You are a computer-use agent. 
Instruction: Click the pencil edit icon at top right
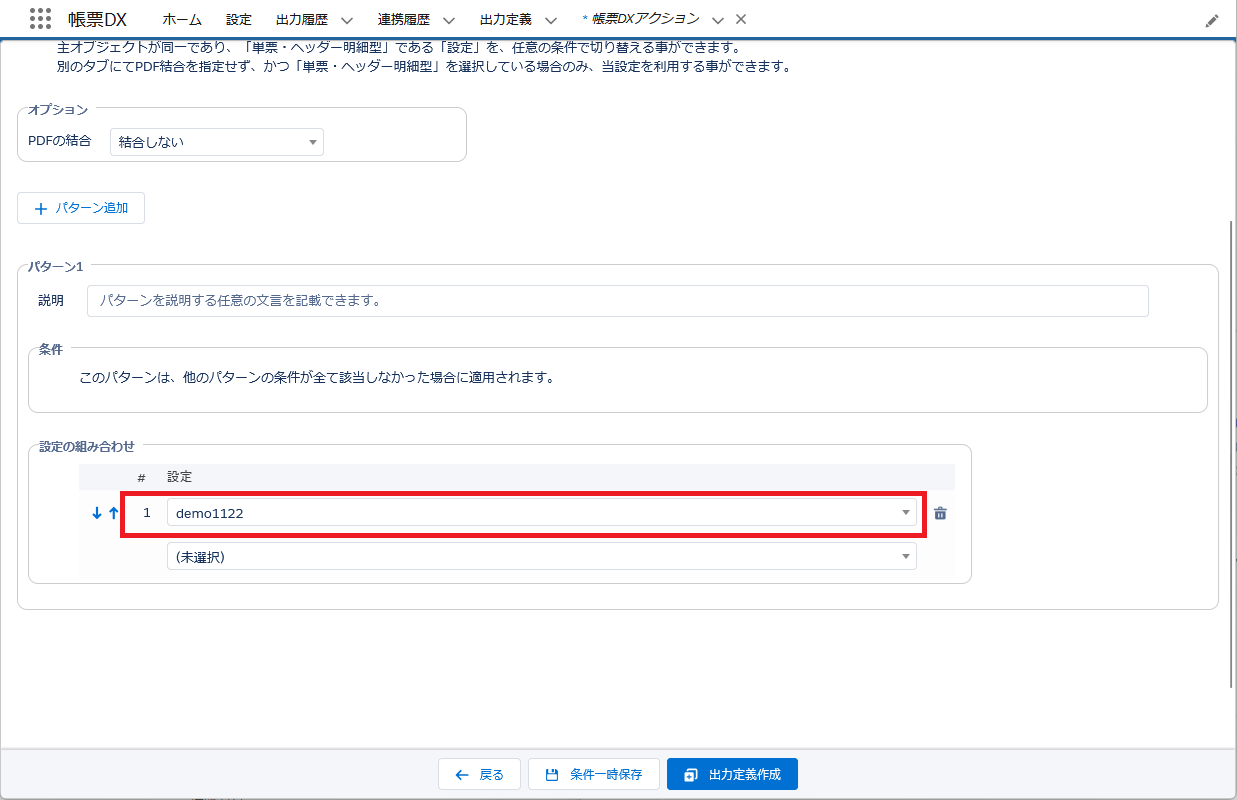(1212, 20)
